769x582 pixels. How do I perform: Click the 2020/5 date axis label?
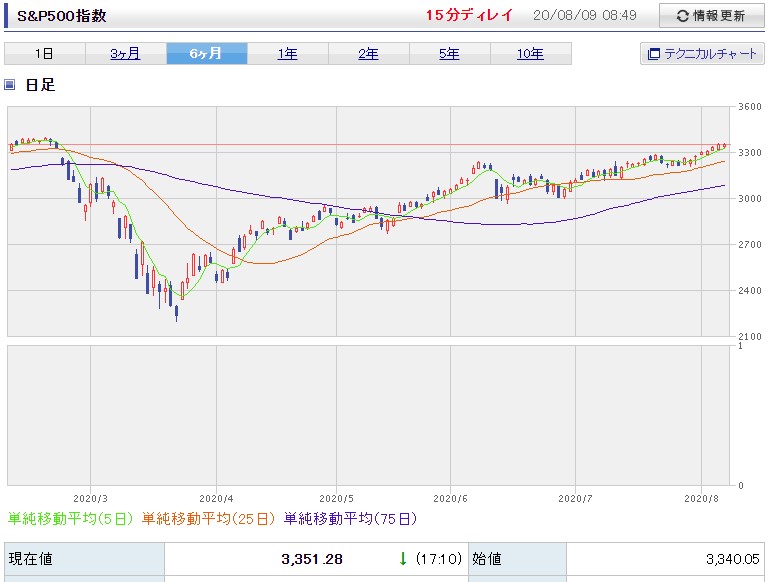[336, 499]
